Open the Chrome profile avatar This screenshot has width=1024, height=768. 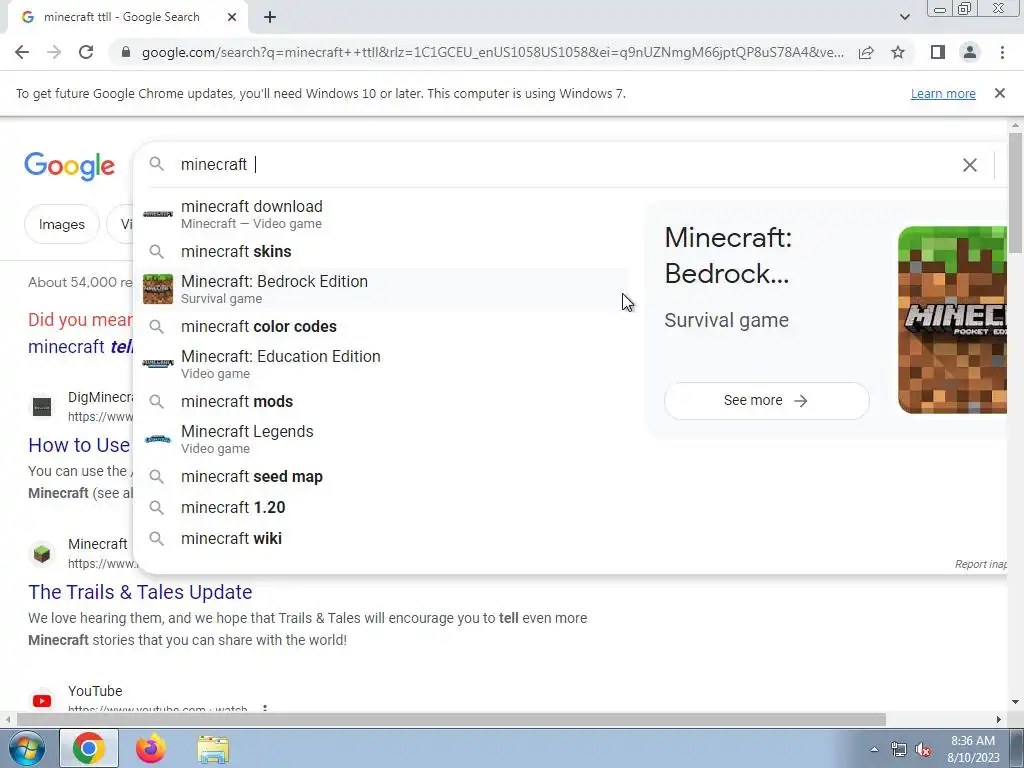970,52
